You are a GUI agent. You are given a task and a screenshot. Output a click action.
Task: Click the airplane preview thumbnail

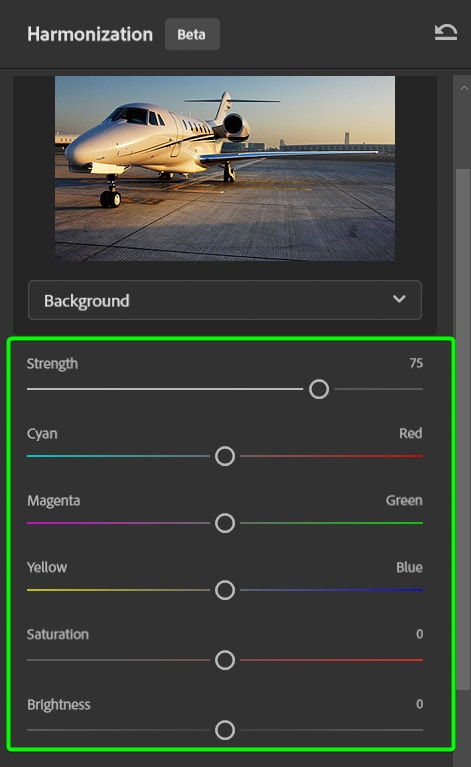(x=224, y=168)
